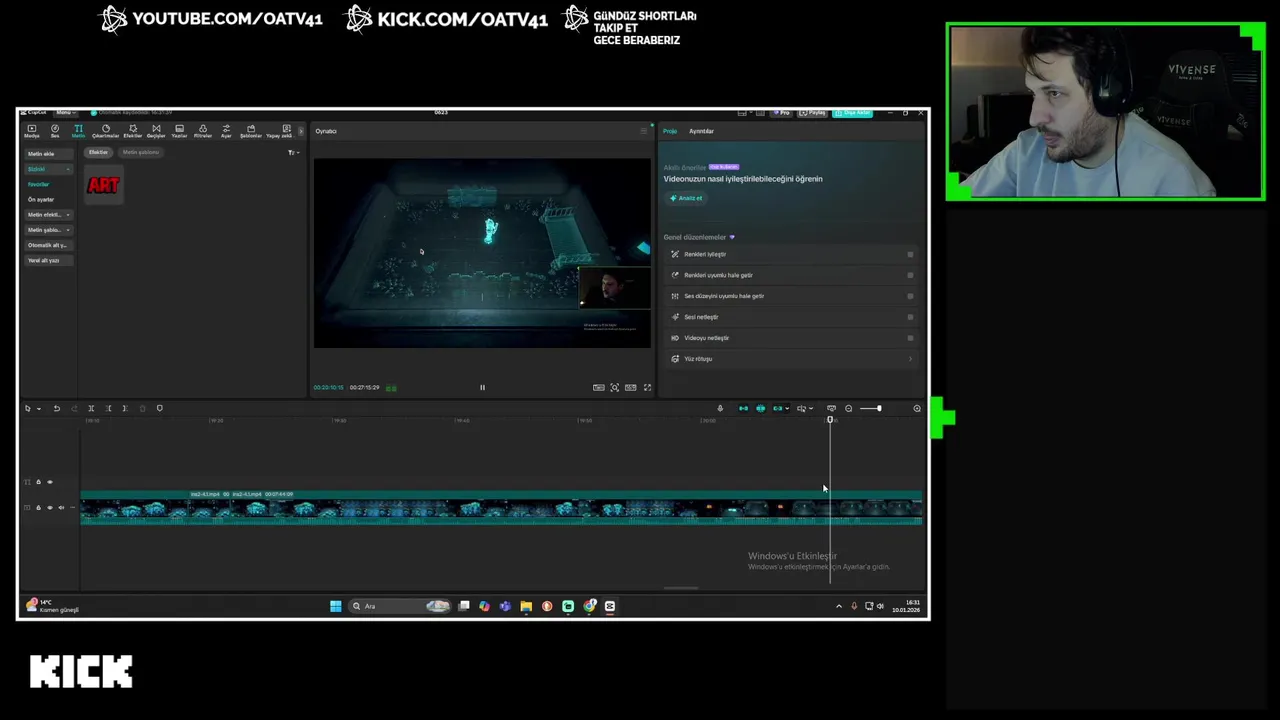Click the player quality icon
Image resolution: width=1280 pixels, height=720 pixels.
[x=598, y=388]
